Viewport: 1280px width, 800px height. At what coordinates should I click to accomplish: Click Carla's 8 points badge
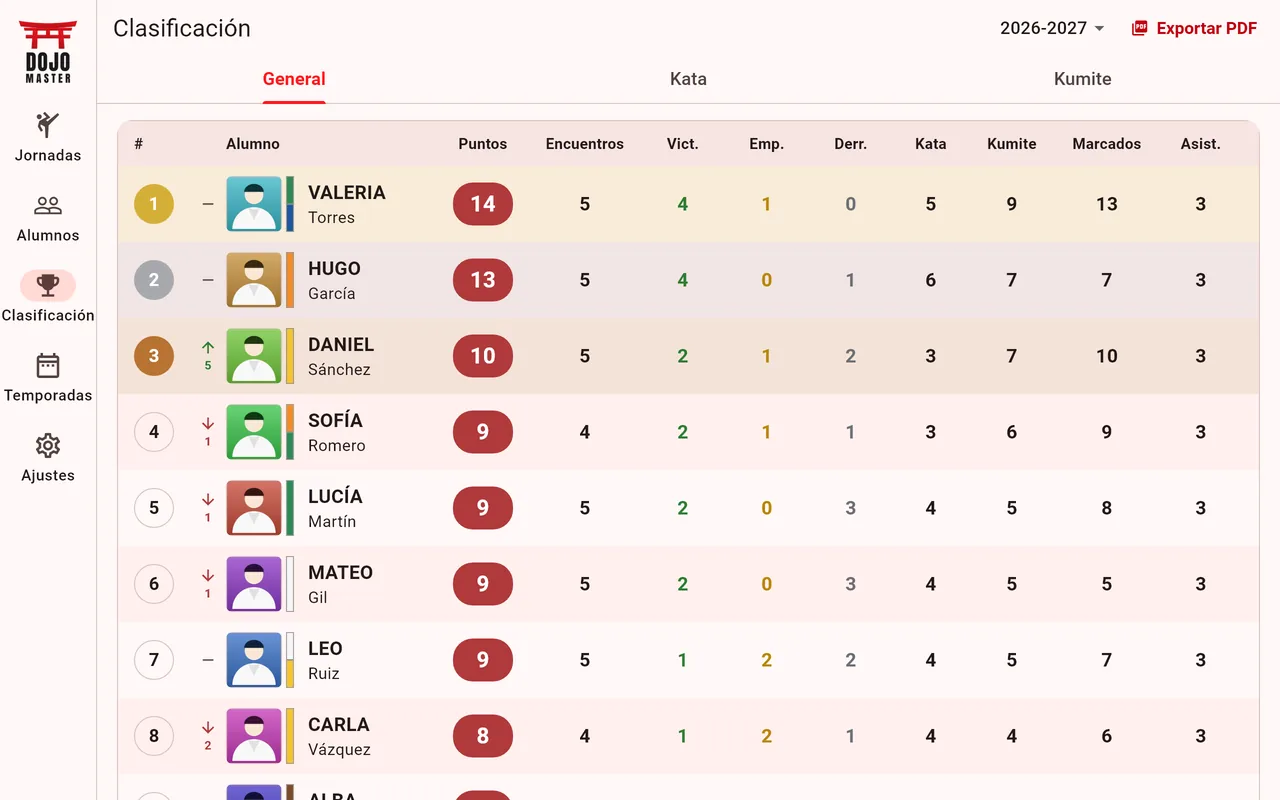point(483,736)
